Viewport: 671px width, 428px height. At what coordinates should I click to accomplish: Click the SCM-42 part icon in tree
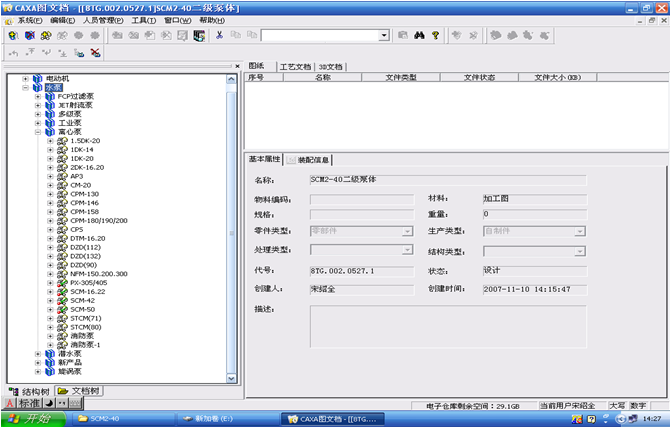[x=61, y=300]
